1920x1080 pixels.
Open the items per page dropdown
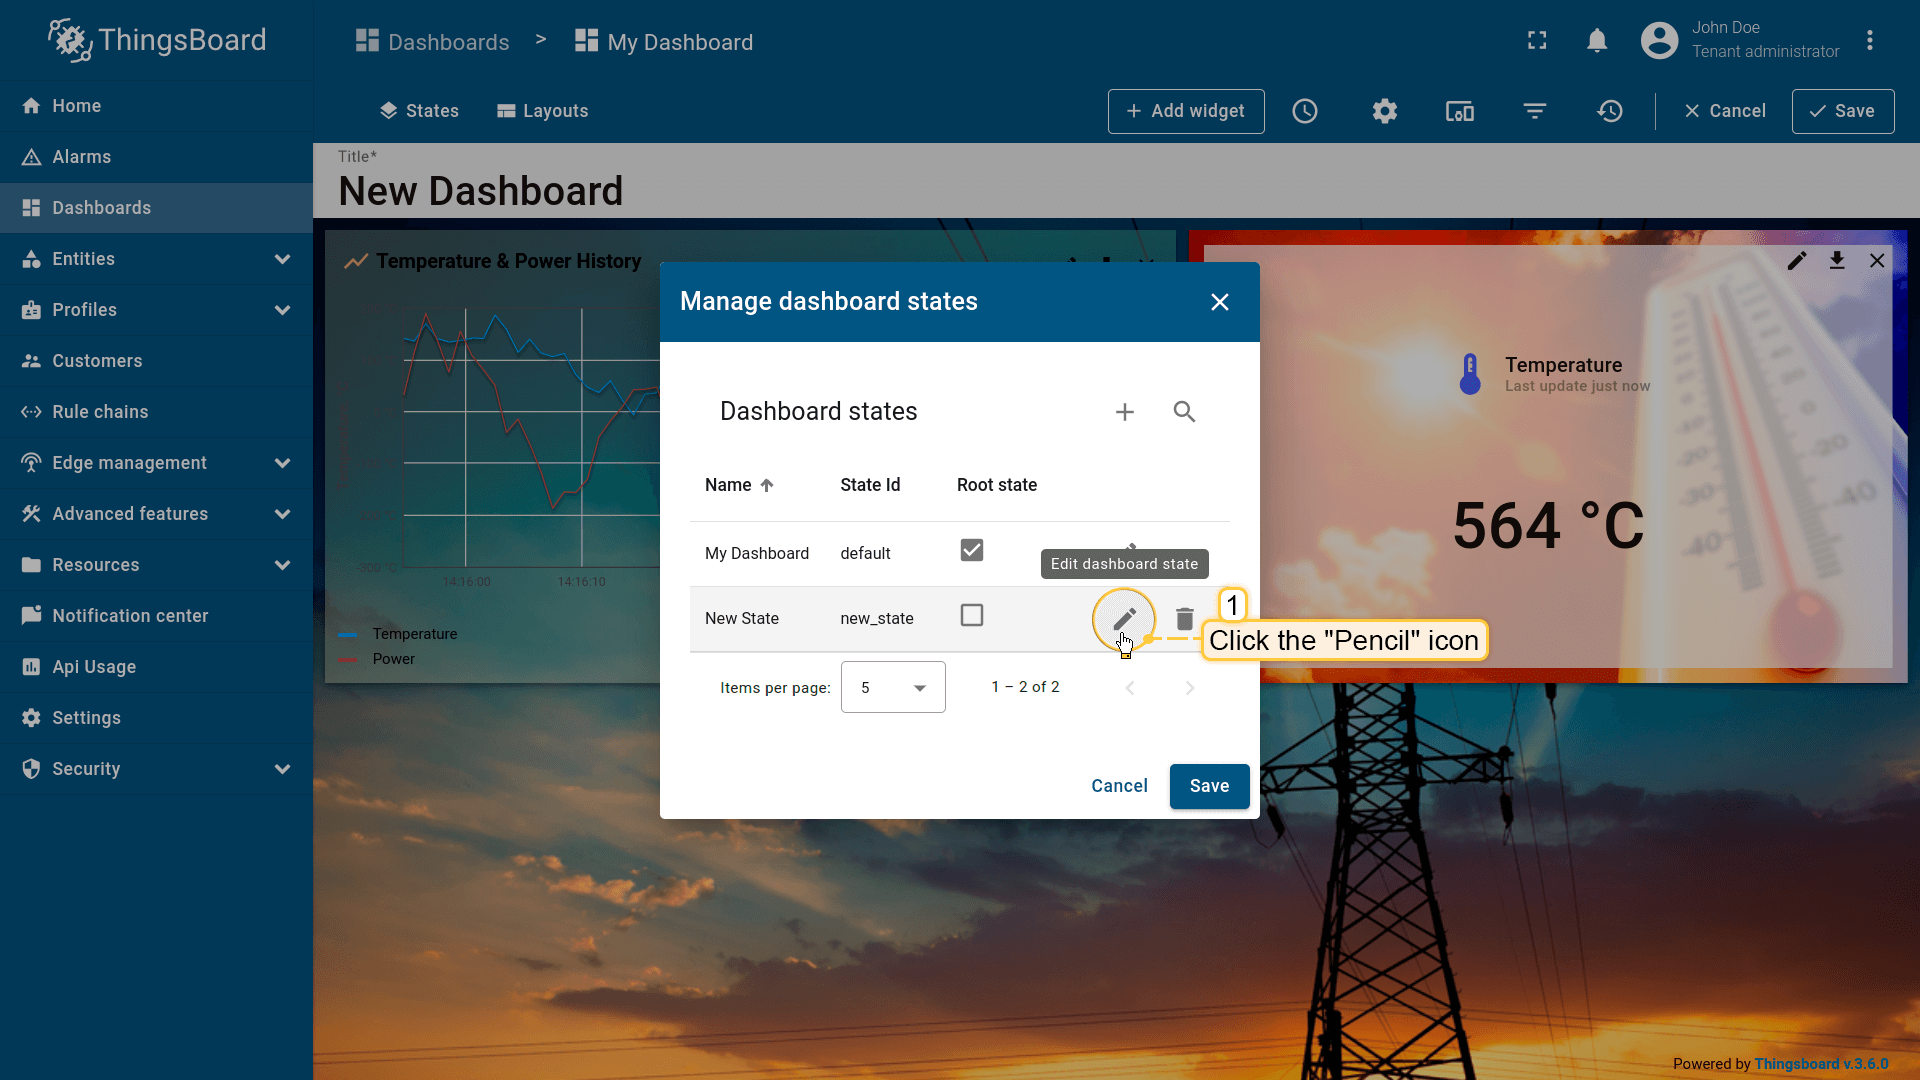(893, 688)
